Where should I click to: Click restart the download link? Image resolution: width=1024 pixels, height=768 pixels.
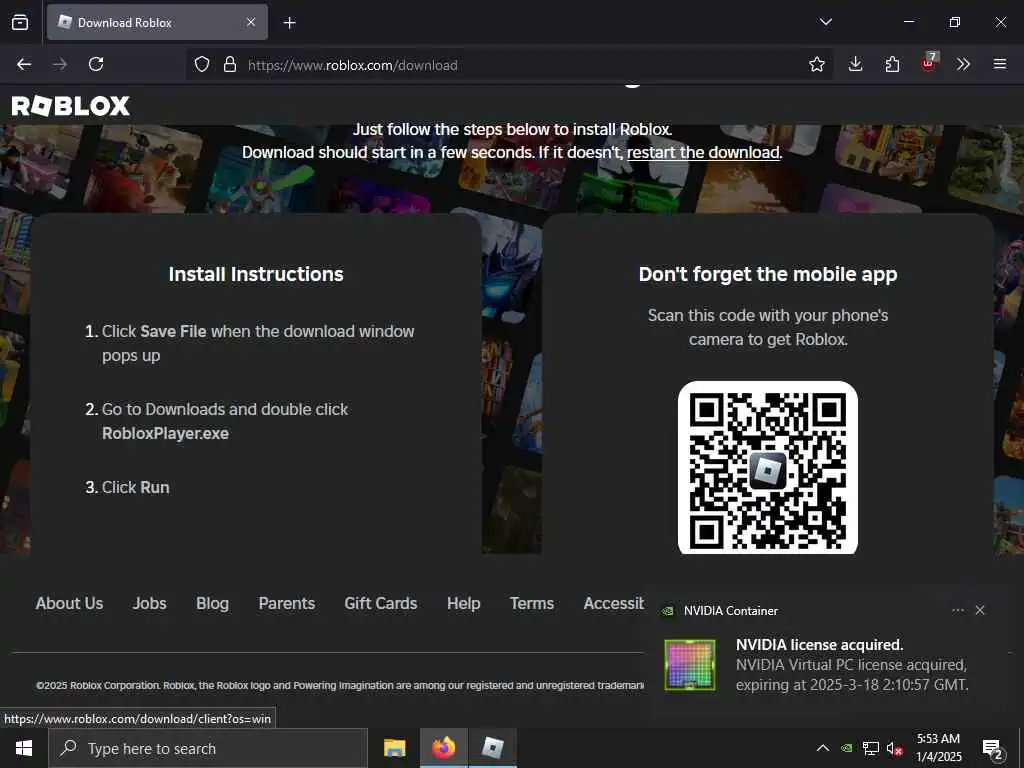tap(703, 152)
